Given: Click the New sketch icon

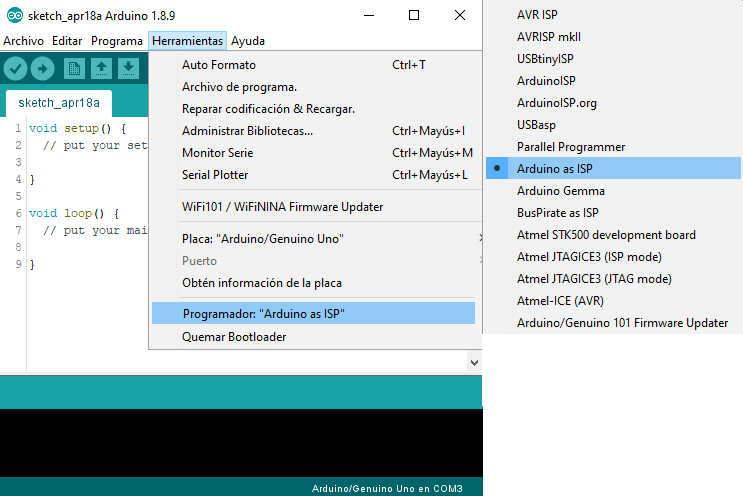Looking at the screenshot, I should 74,68.
